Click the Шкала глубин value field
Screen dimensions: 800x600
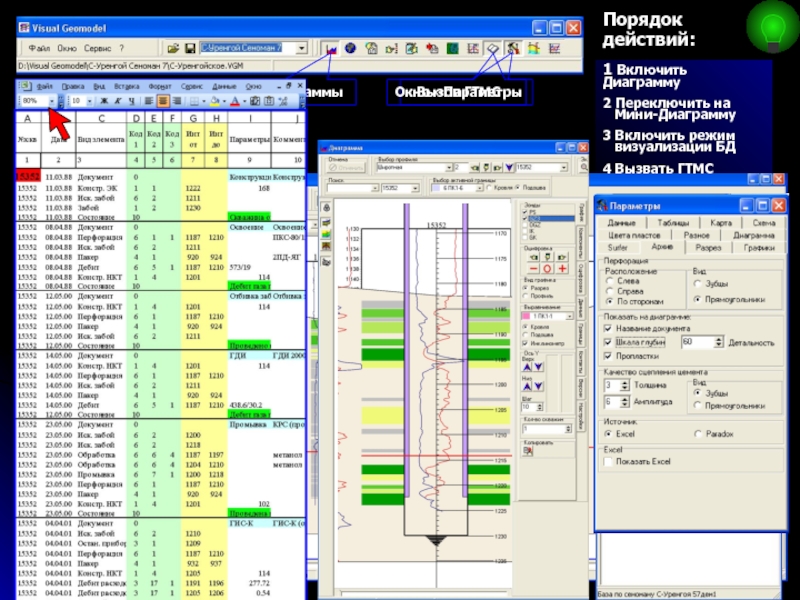coord(692,342)
